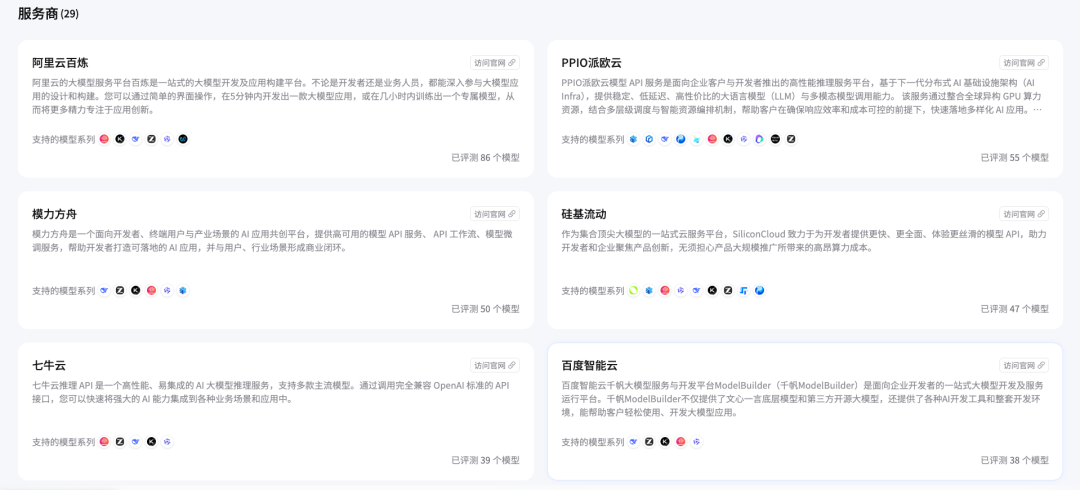Viewport: 1080px width, 490px height.
Task: Click the green ring icon in 硅基流动 card
Action: (633, 291)
